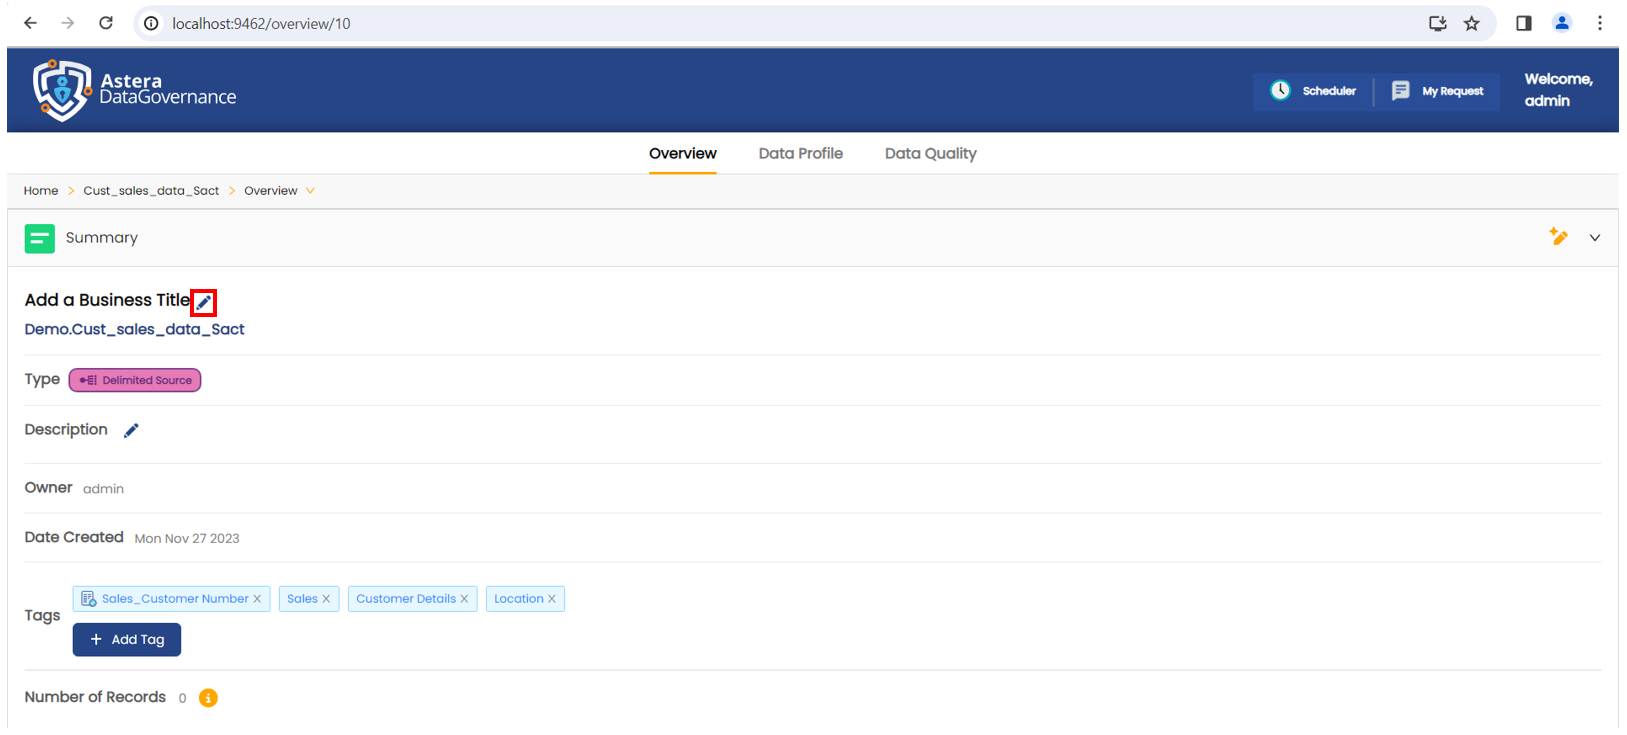Switch to the Overview tab
The image size is (1627, 735).
pos(683,153)
